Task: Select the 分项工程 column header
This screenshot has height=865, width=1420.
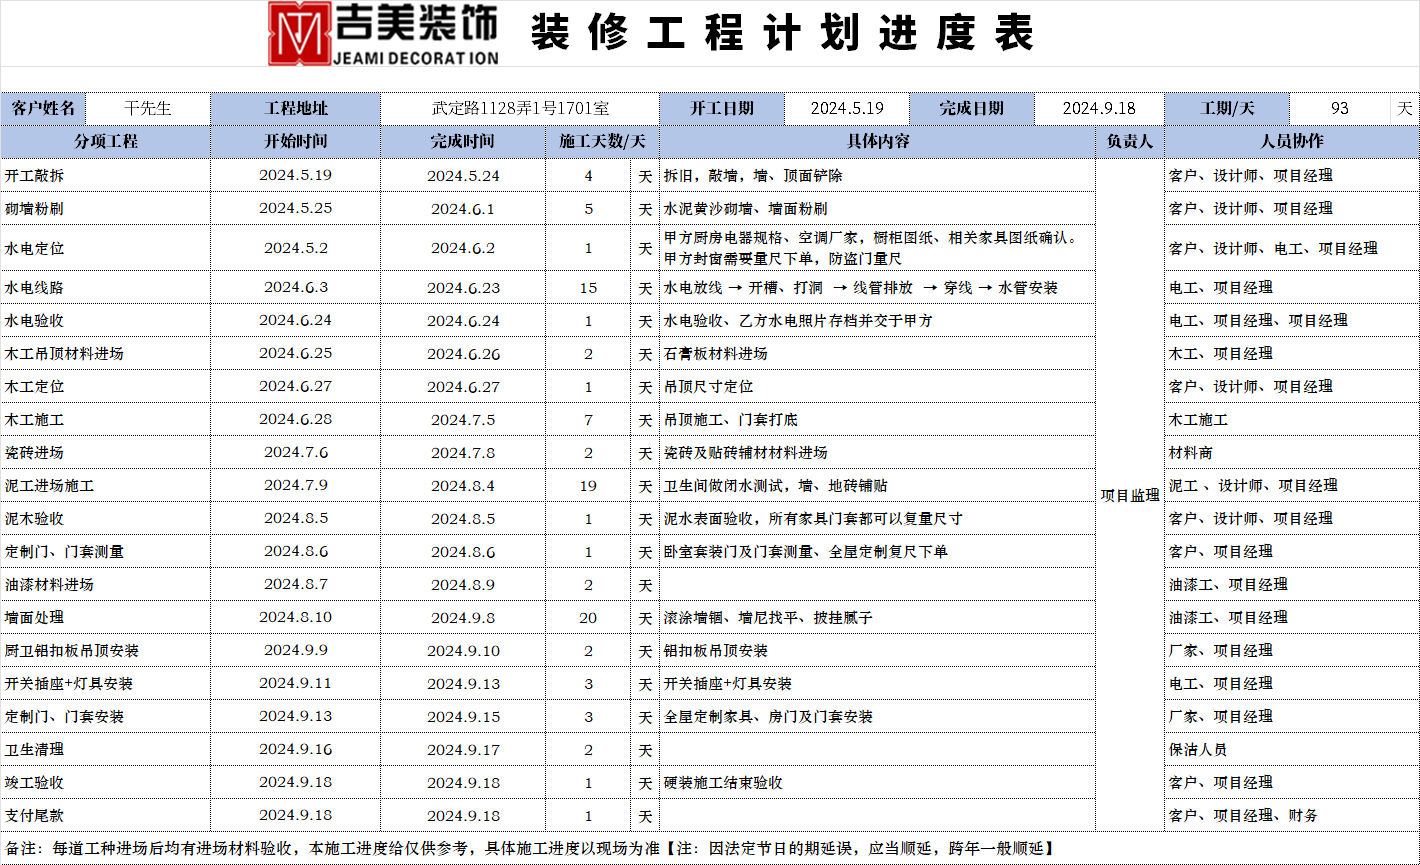Action: (105, 142)
